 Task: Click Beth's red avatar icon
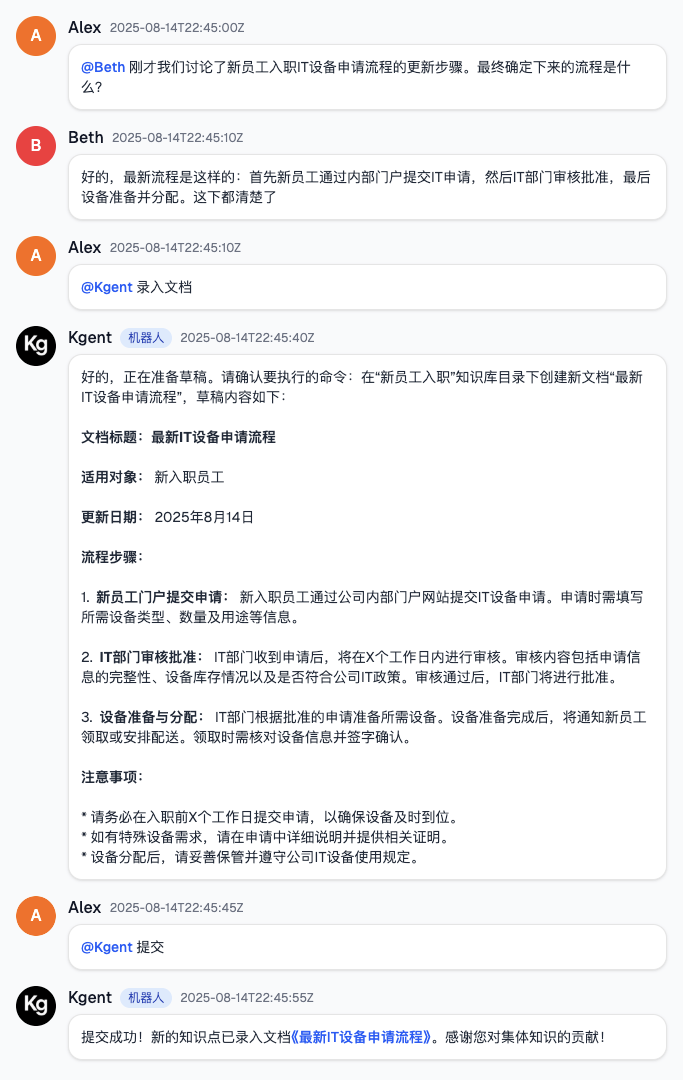[x=36, y=146]
